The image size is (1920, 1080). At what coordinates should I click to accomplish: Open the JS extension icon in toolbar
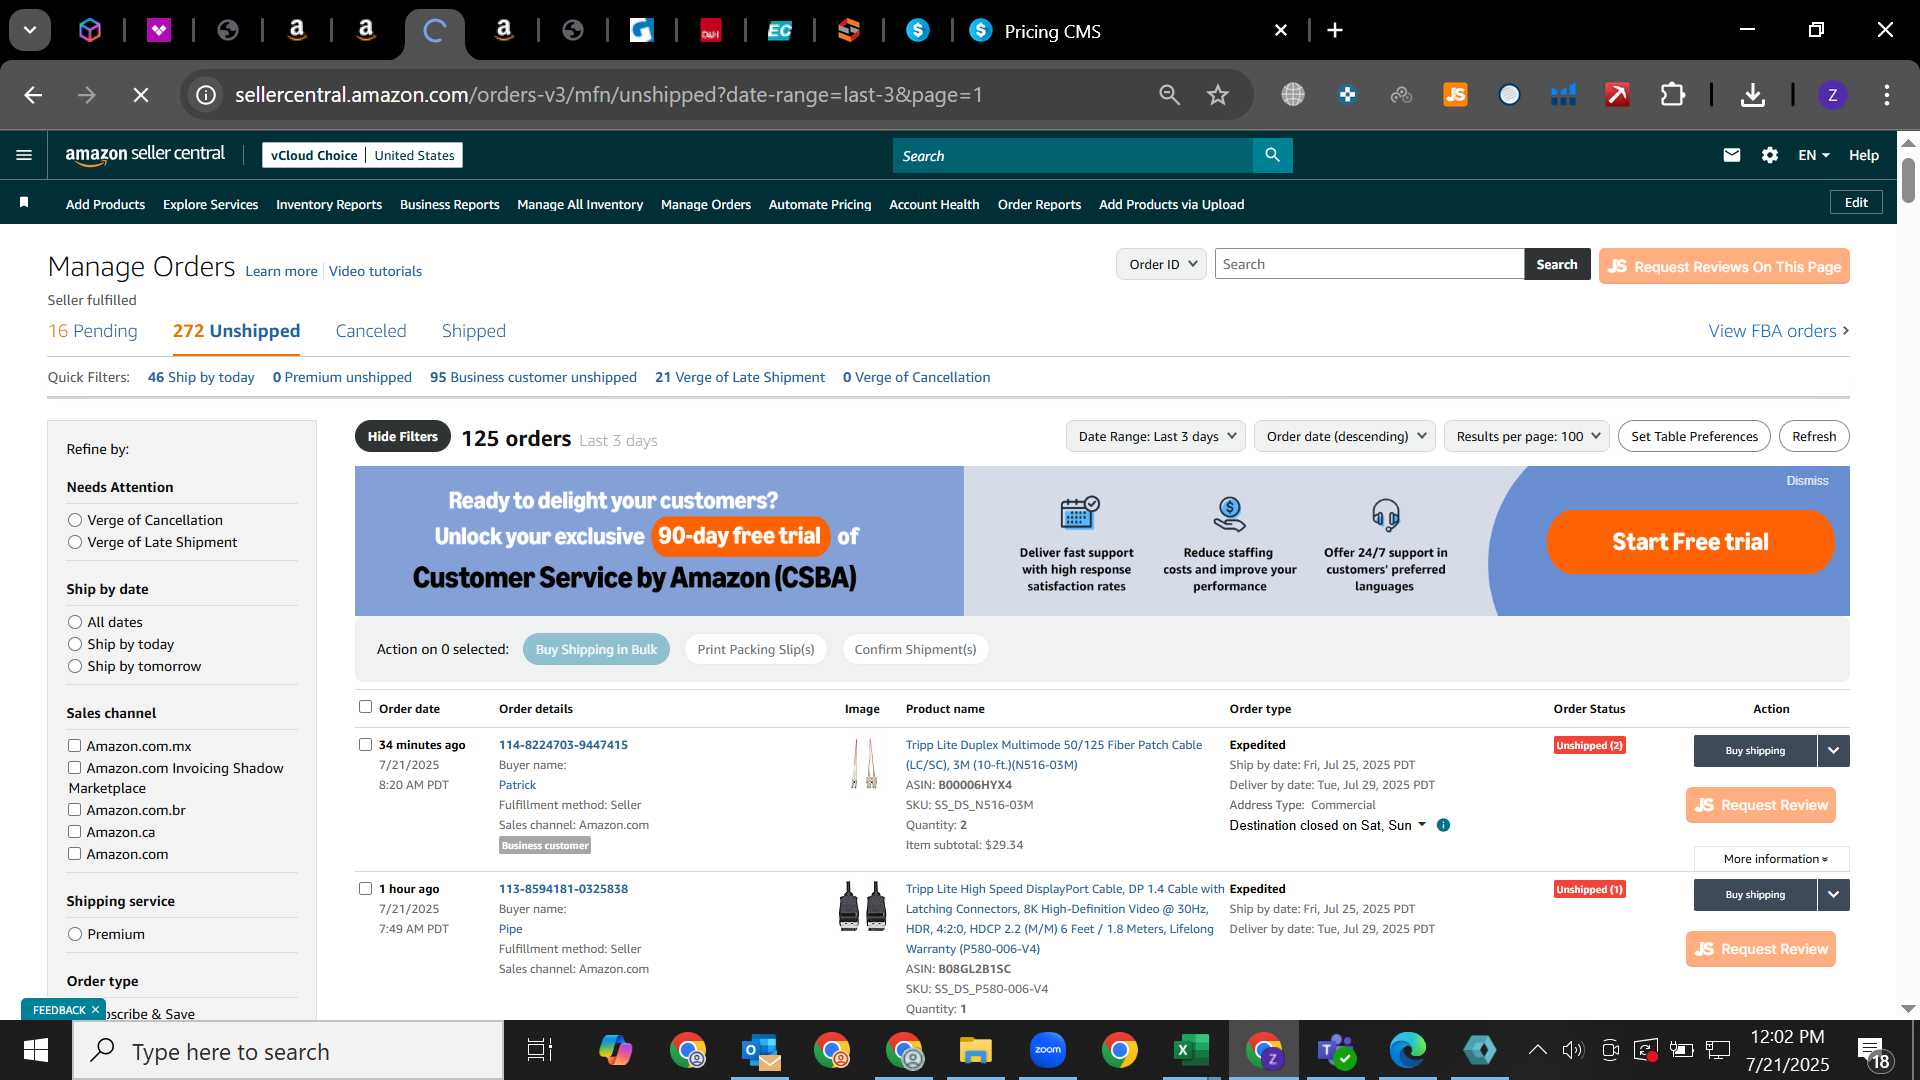click(1455, 95)
